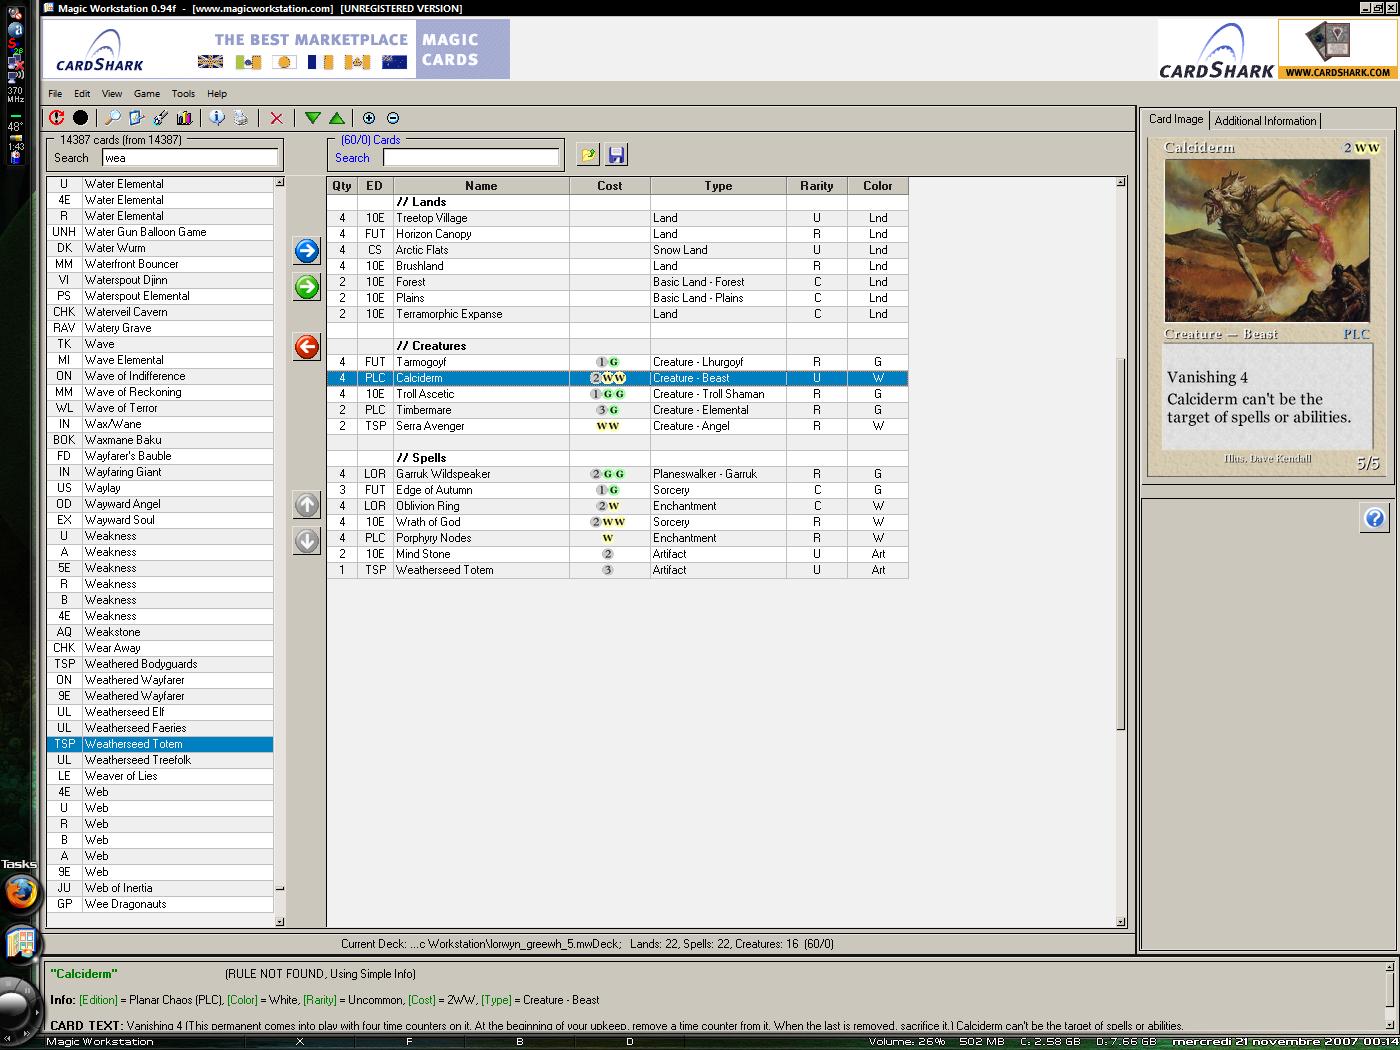The image size is (1400, 1050).
Task: Open the Help menu
Action: point(217,94)
